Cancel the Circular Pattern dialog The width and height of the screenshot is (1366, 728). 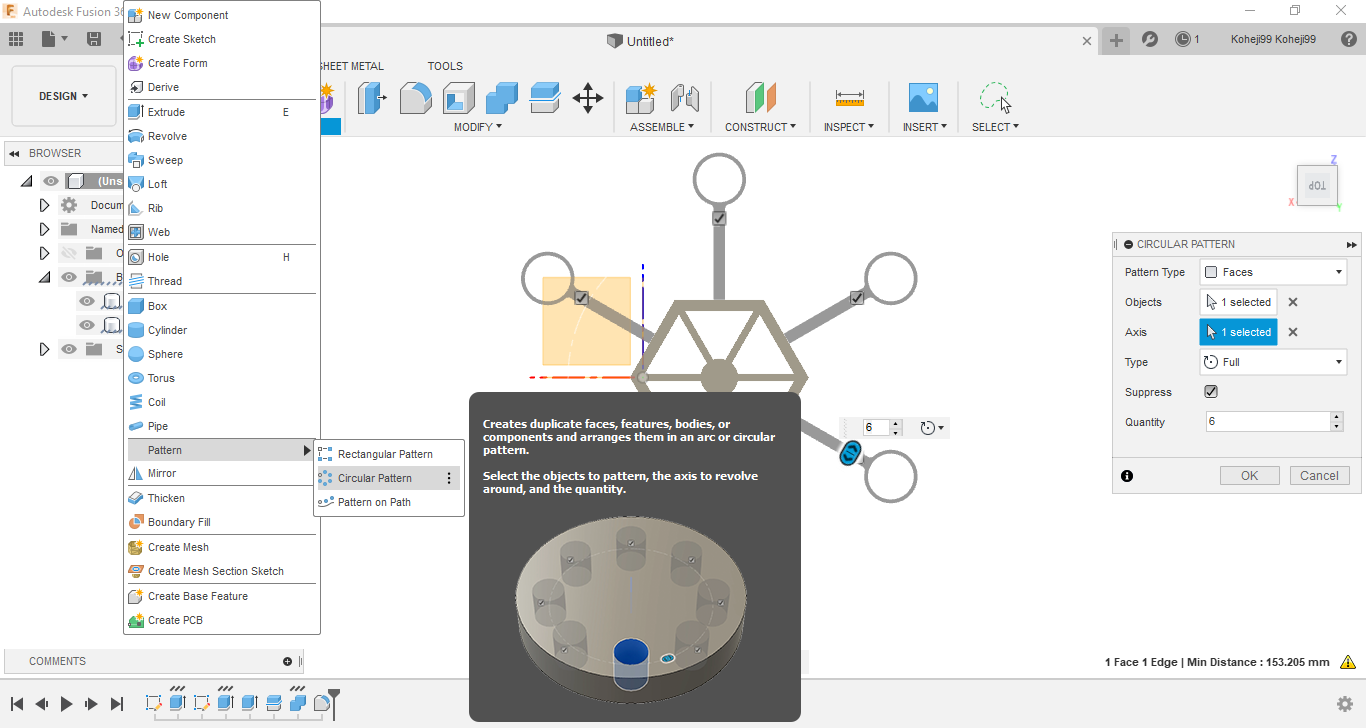tap(1320, 476)
